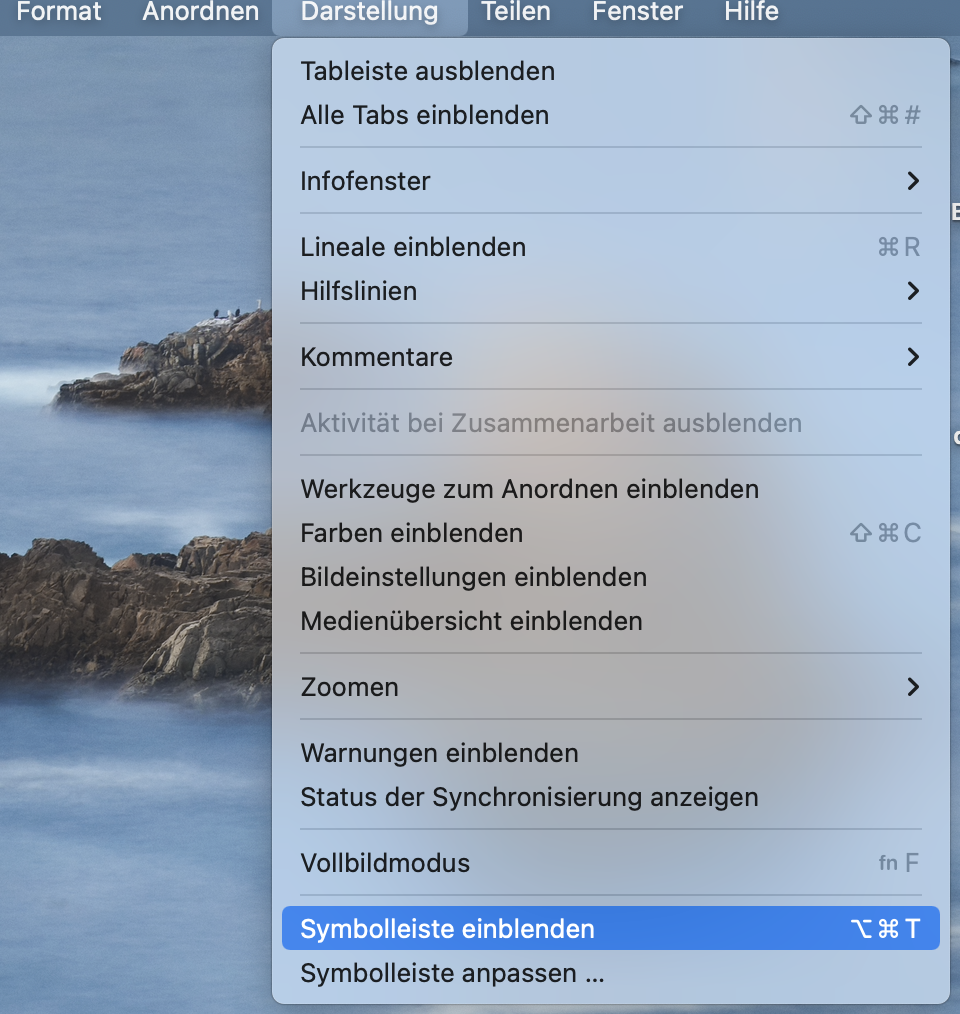The image size is (960, 1014).
Task: Click Symbolleiste einblenden
Action: coord(611,929)
